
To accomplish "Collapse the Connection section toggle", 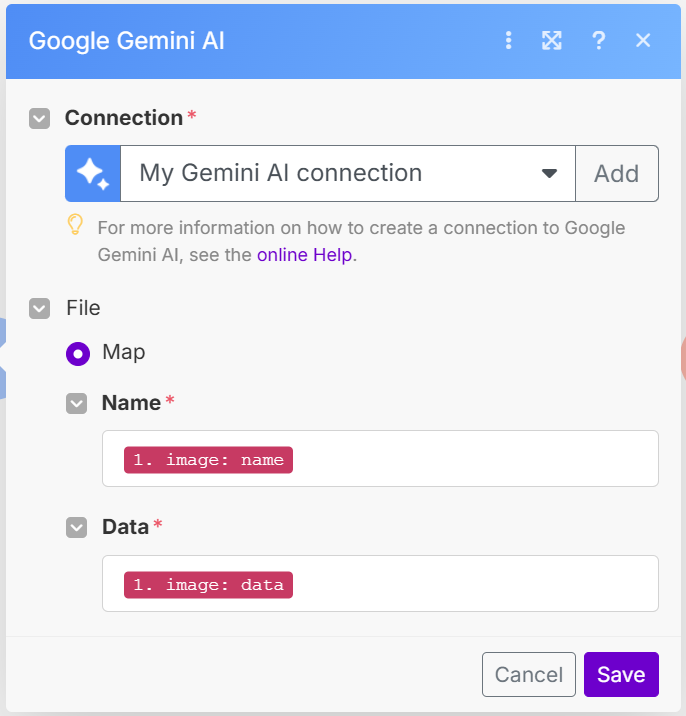I will (40, 119).
